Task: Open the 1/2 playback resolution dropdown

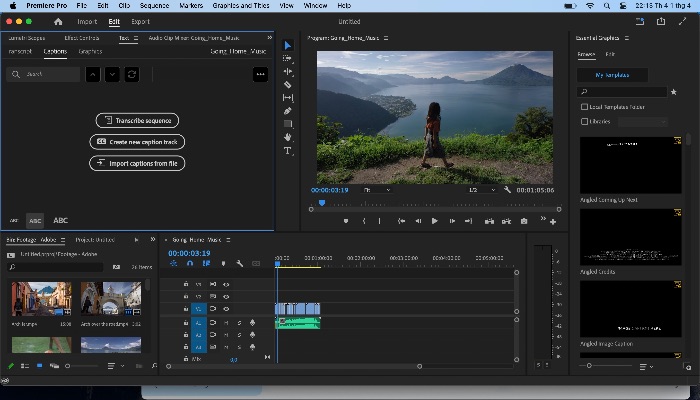Action: [482, 190]
